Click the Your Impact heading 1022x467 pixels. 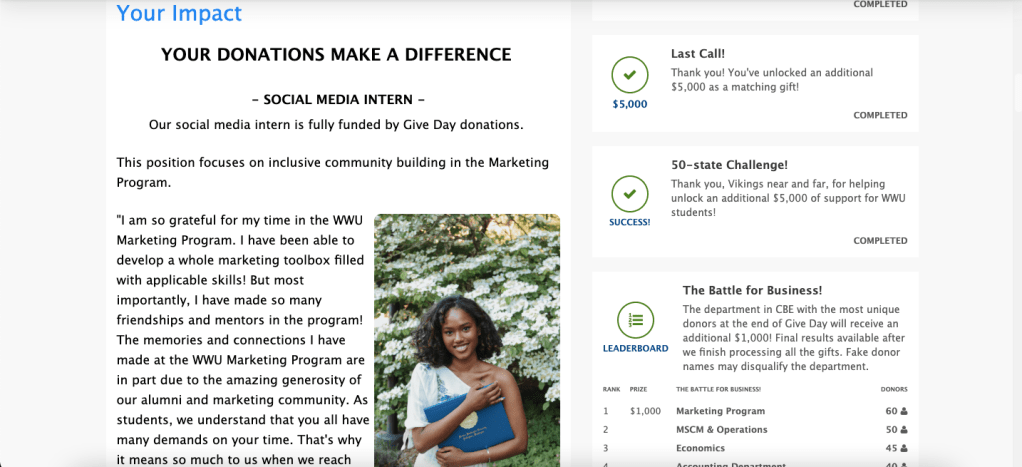(x=179, y=13)
